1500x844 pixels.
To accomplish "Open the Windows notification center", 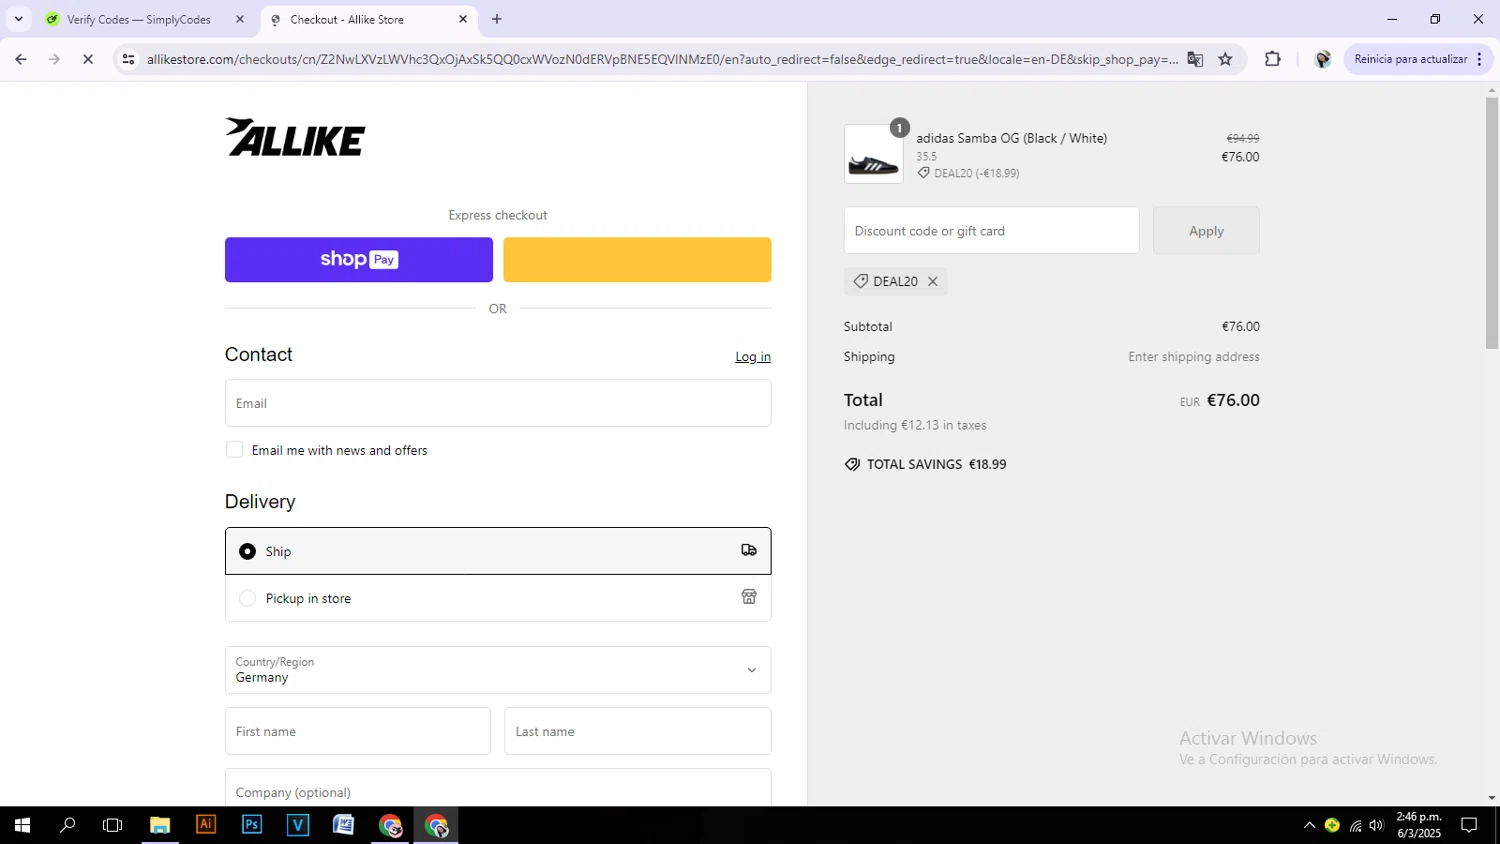I will (x=1470, y=825).
